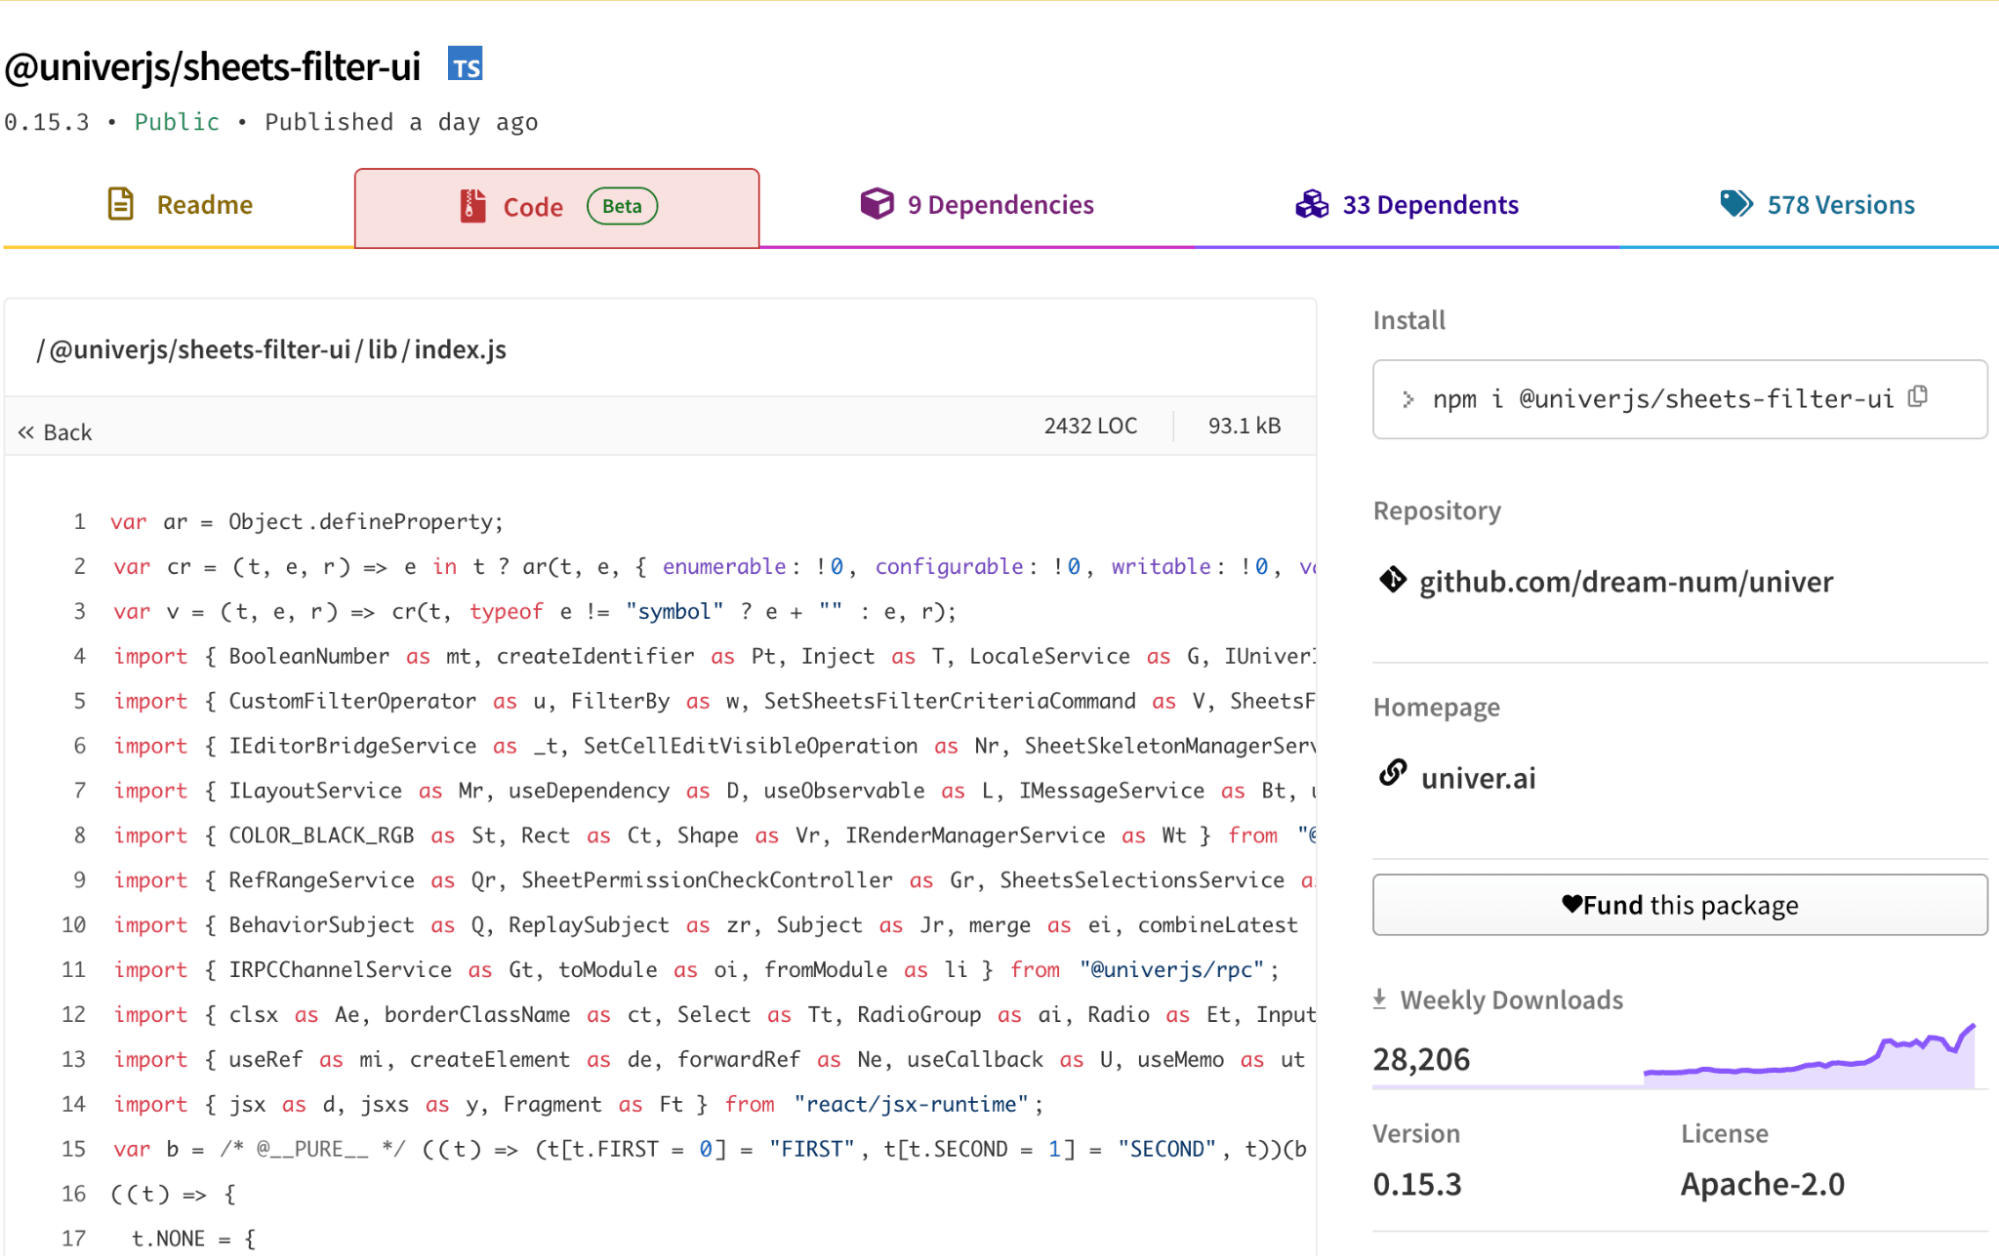Click the Back navigation control
This screenshot has height=1257, width=1999.
pos(54,430)
